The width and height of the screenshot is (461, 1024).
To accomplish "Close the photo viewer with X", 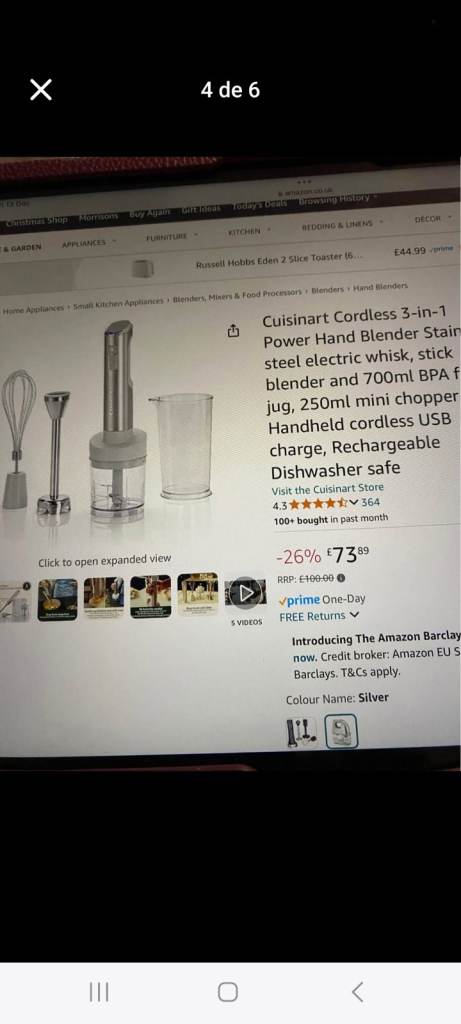I will (40, 89).
